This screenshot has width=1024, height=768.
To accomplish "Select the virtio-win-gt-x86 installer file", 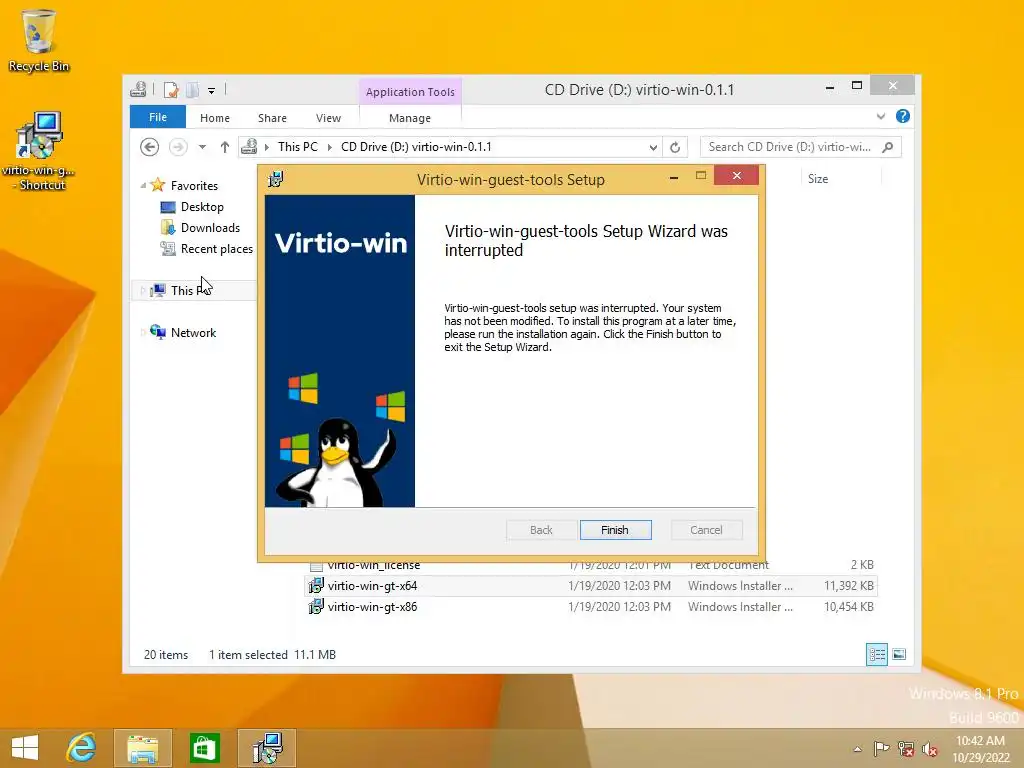I will click(591, 607).
